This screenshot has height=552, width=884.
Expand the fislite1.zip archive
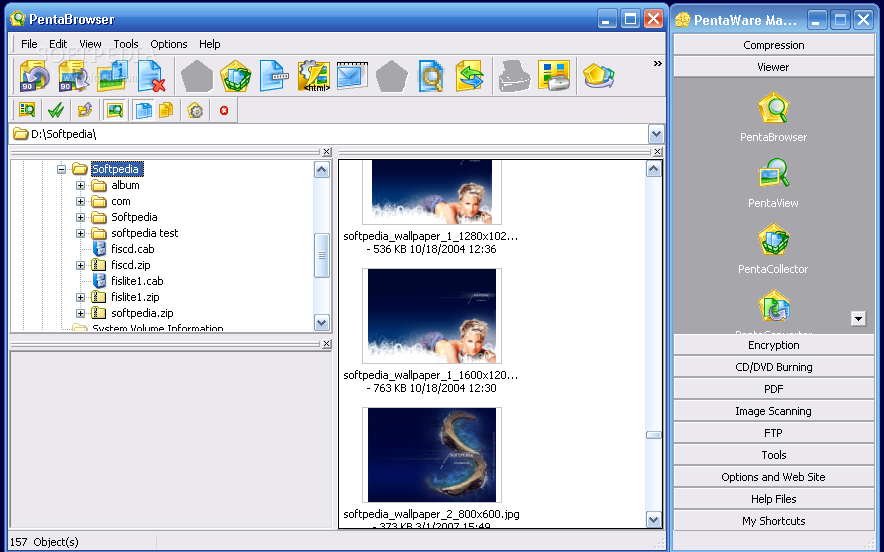(80, 297)
